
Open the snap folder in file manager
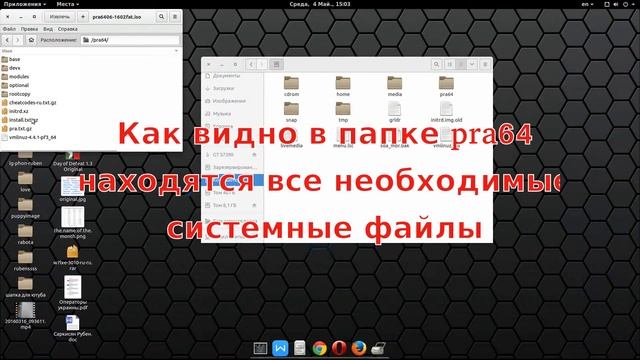[x=291, y=112]
